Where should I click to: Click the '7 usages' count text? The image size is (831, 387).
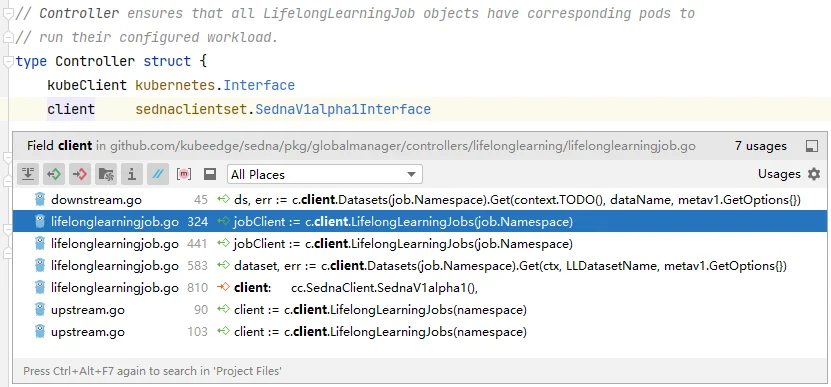point(761,146)
